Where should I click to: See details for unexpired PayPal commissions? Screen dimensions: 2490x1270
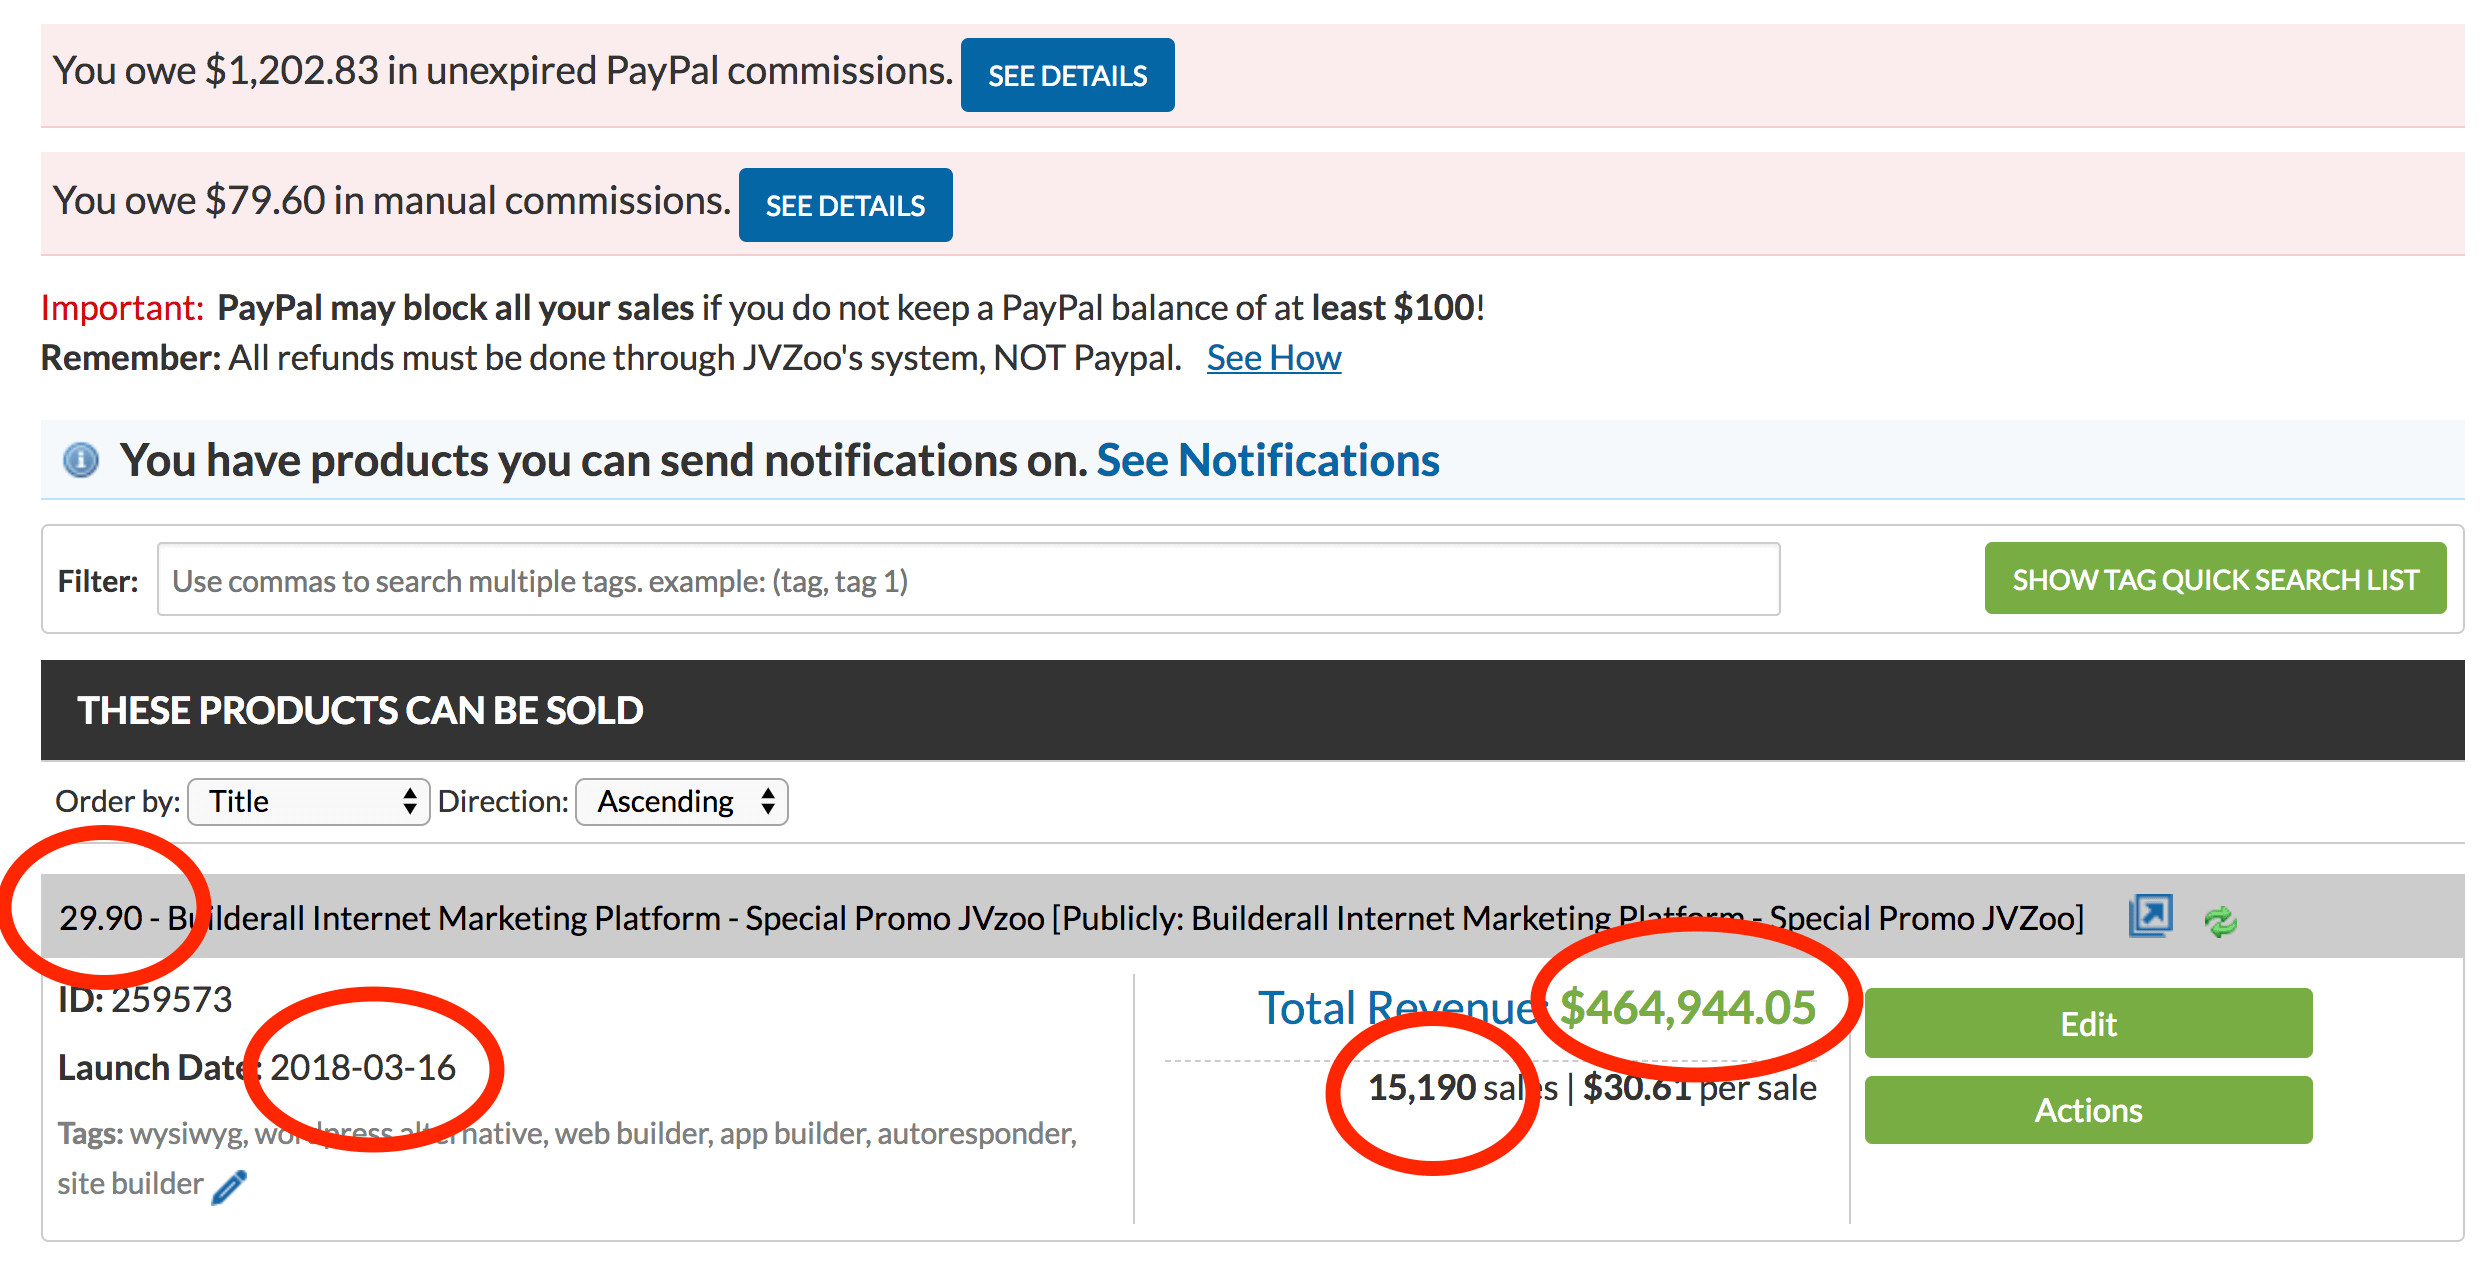click(x=1067, y=75)
